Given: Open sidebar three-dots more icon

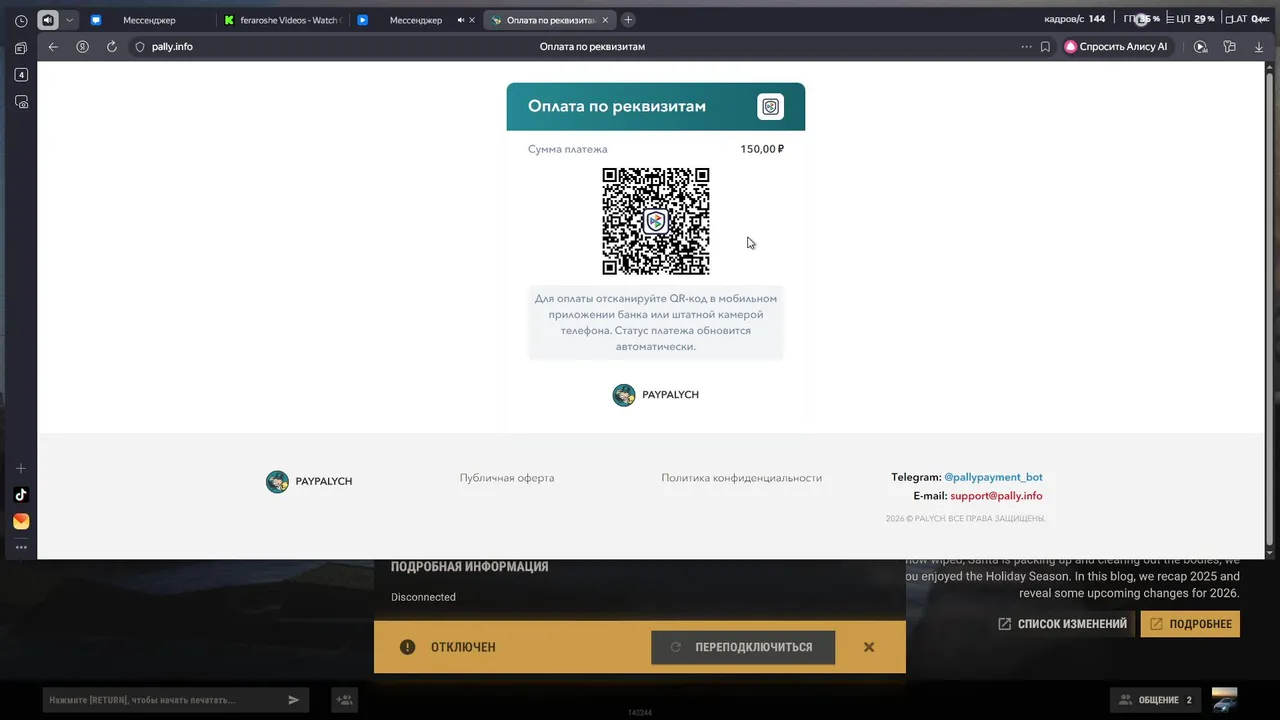Looking at the screenshot, I should pos(21,547).
